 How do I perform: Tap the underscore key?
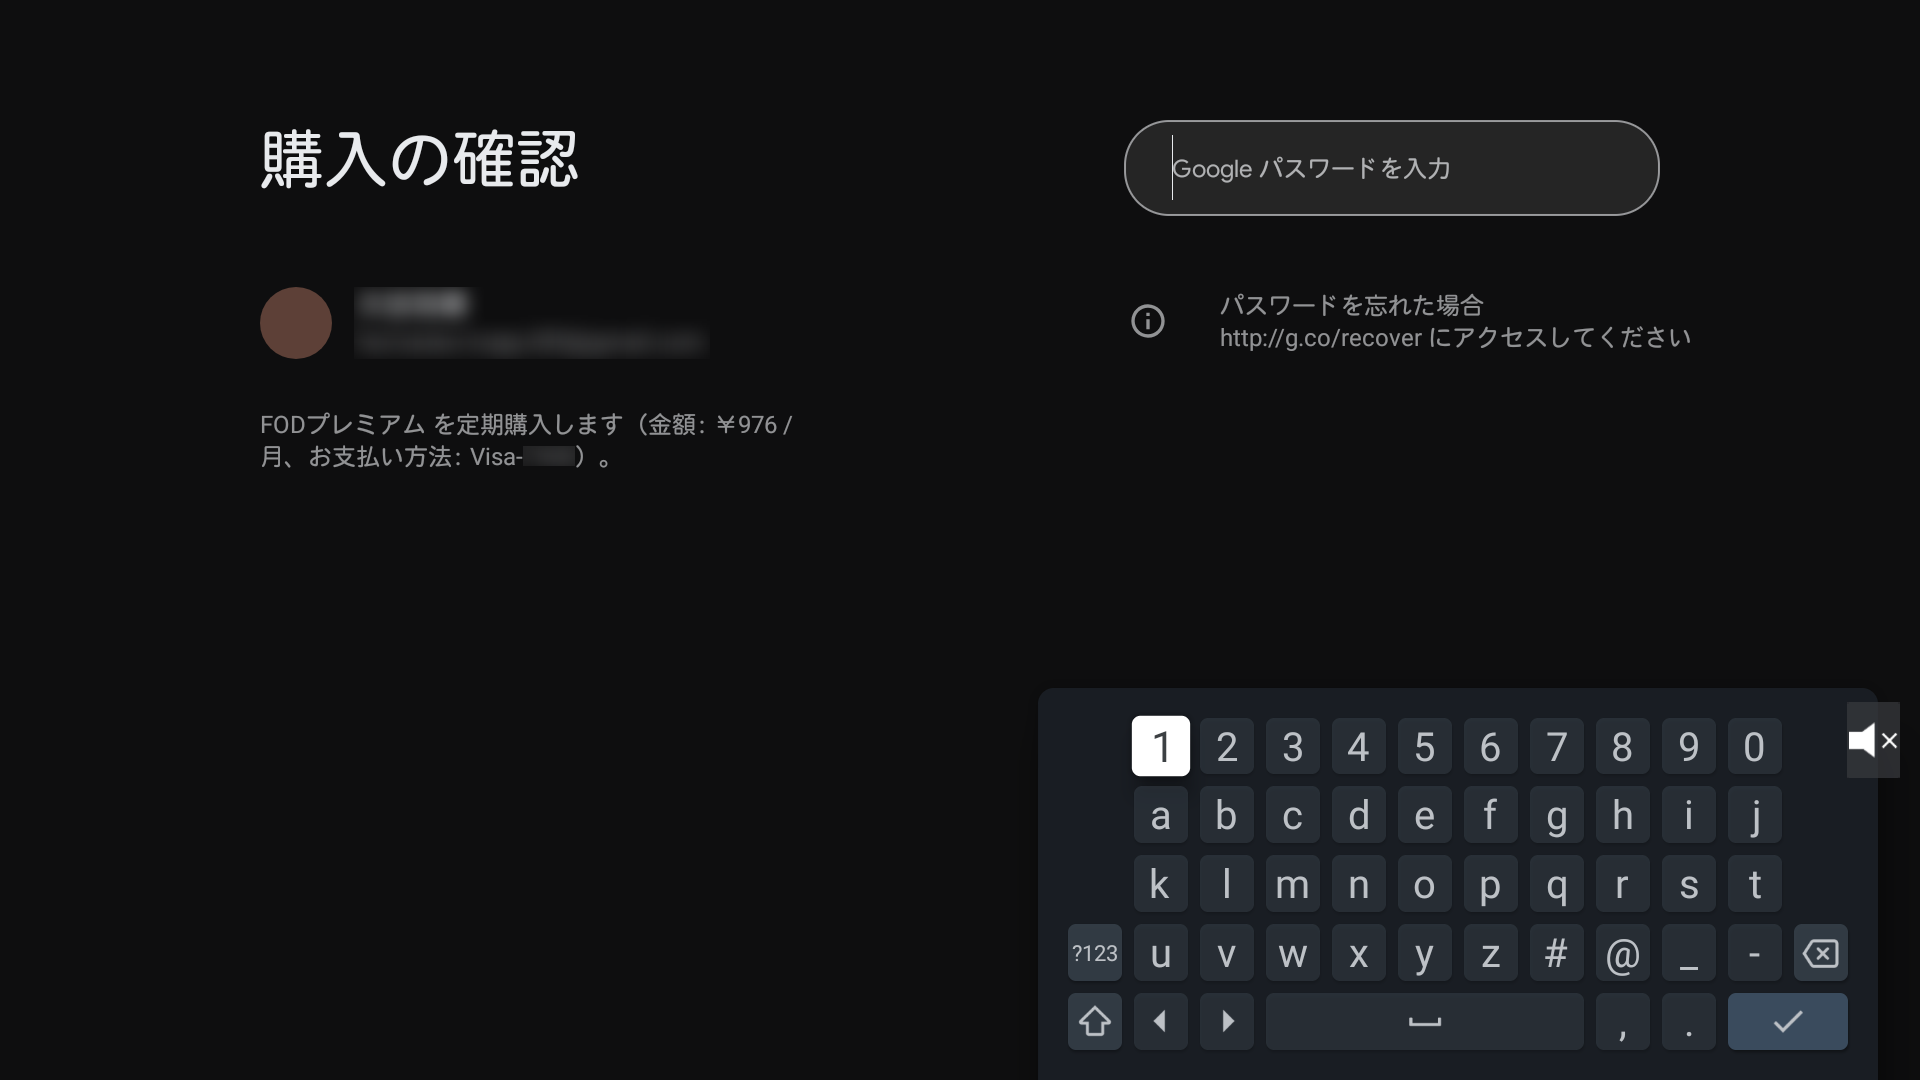coord(1688,953)
